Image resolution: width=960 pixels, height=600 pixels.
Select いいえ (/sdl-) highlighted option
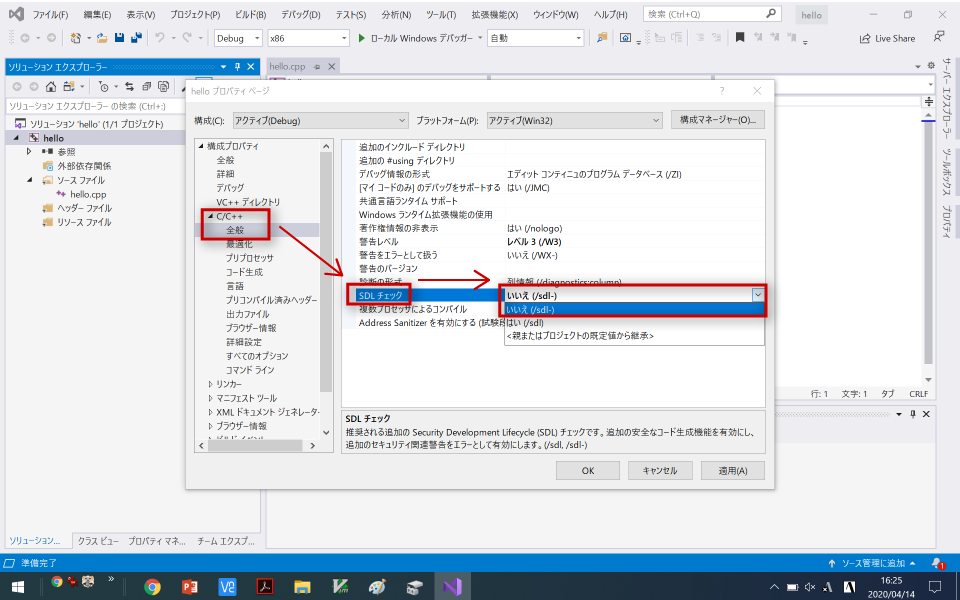[635, 310]
